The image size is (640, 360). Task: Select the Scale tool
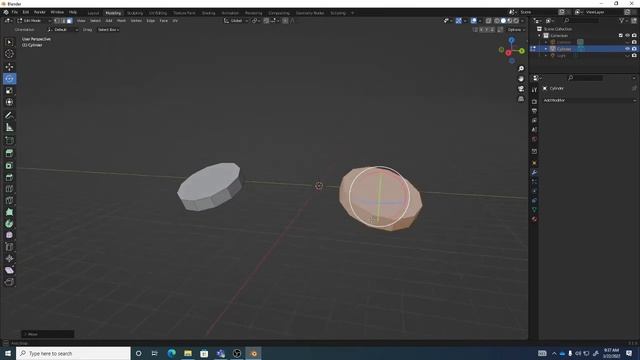coord(9,90)
